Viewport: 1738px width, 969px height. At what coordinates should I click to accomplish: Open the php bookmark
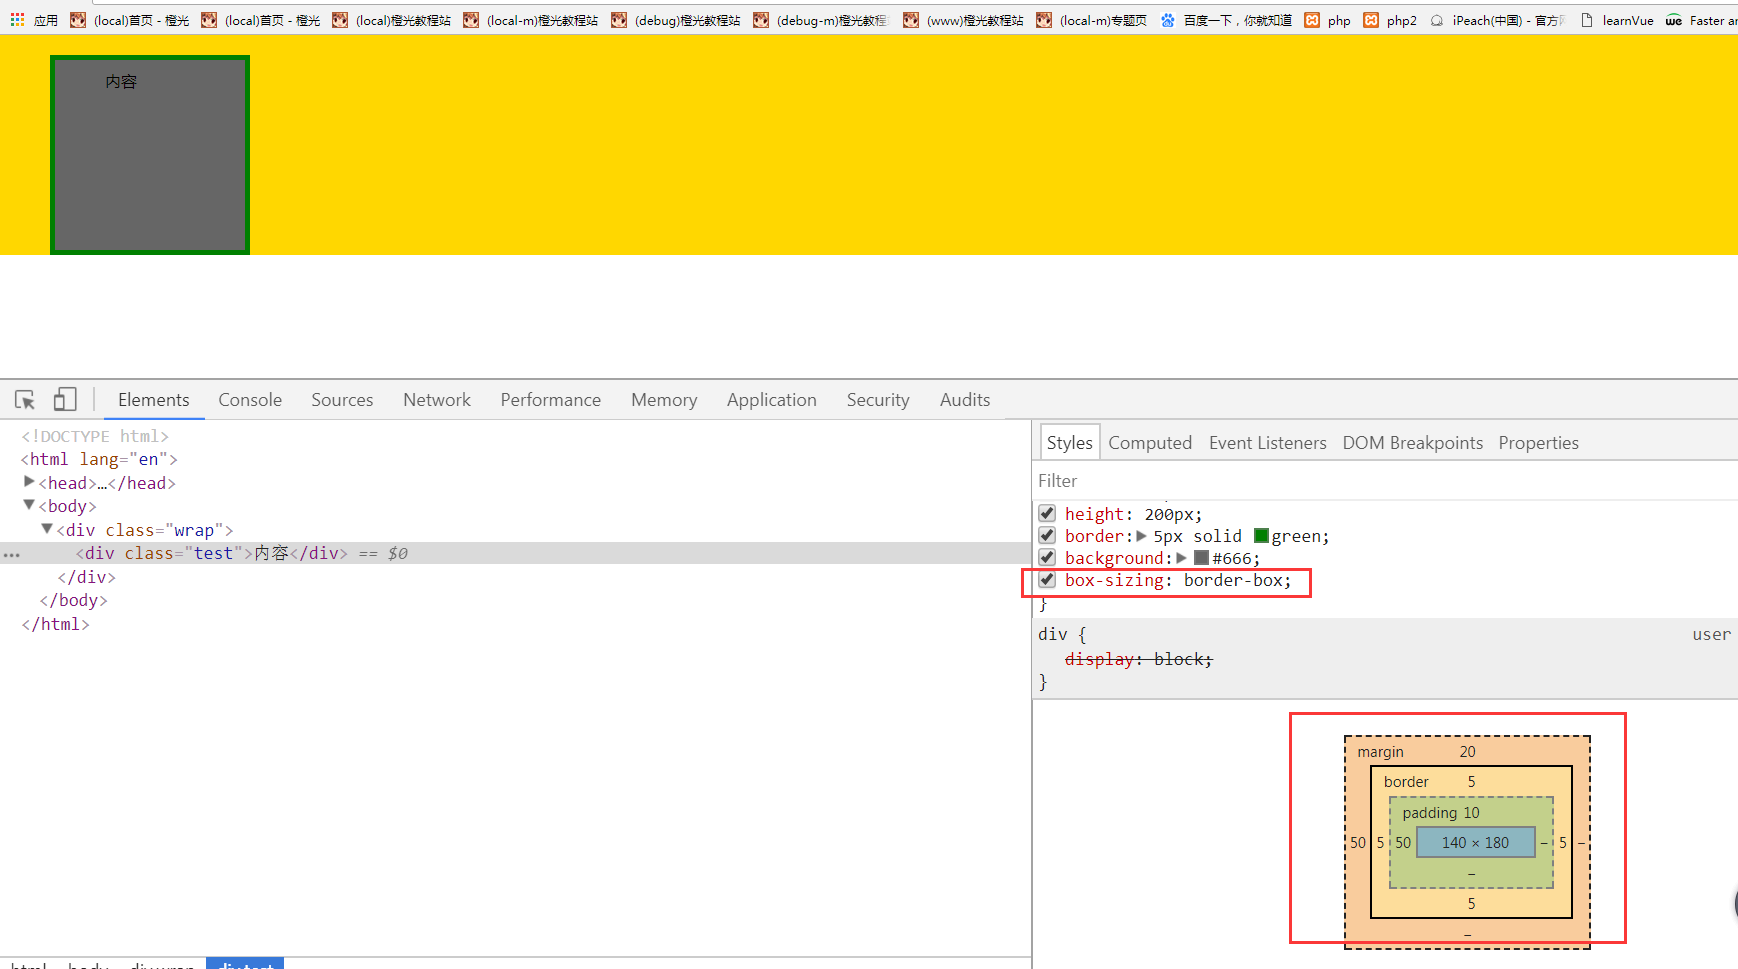click(x=1328, y=20)
